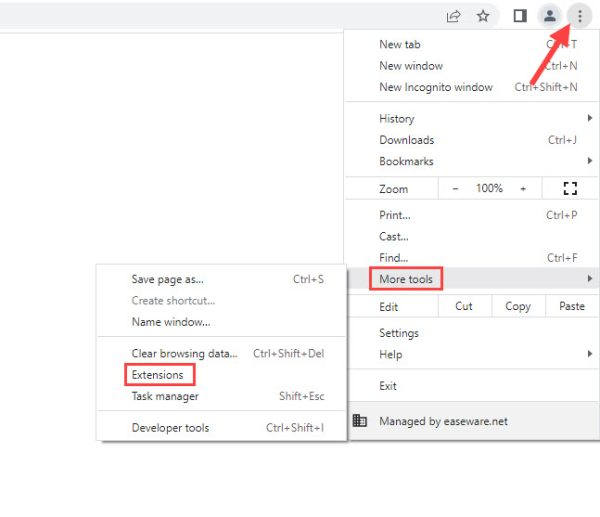The image size is (600, 517).
Task: Increase zoom with the plus button
Action: [x=523, y=189]
